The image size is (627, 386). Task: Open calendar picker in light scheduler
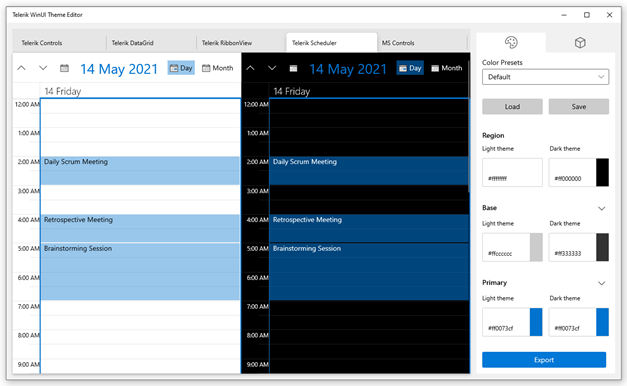point(64,68)
